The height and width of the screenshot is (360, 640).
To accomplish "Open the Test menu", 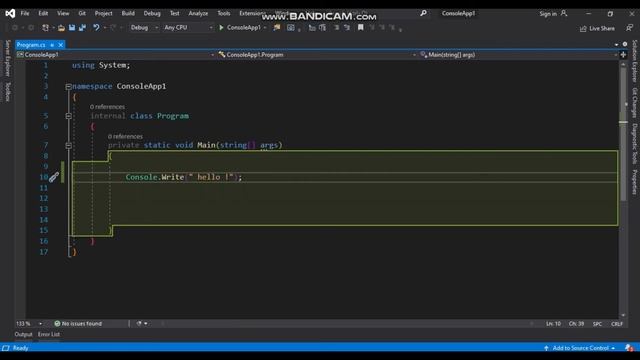I will pos(174,13).
